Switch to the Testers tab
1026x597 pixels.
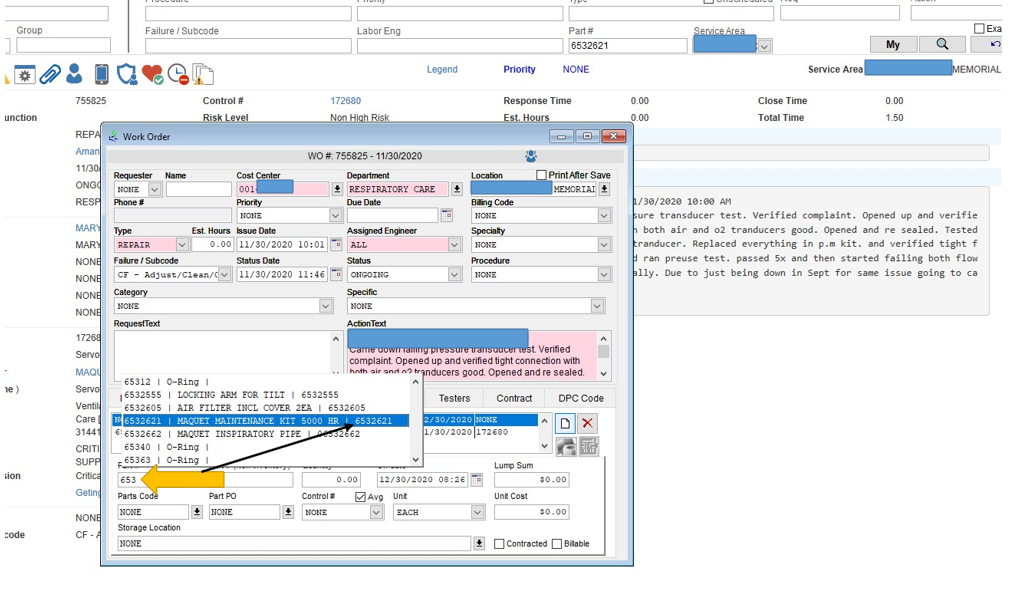454,398
